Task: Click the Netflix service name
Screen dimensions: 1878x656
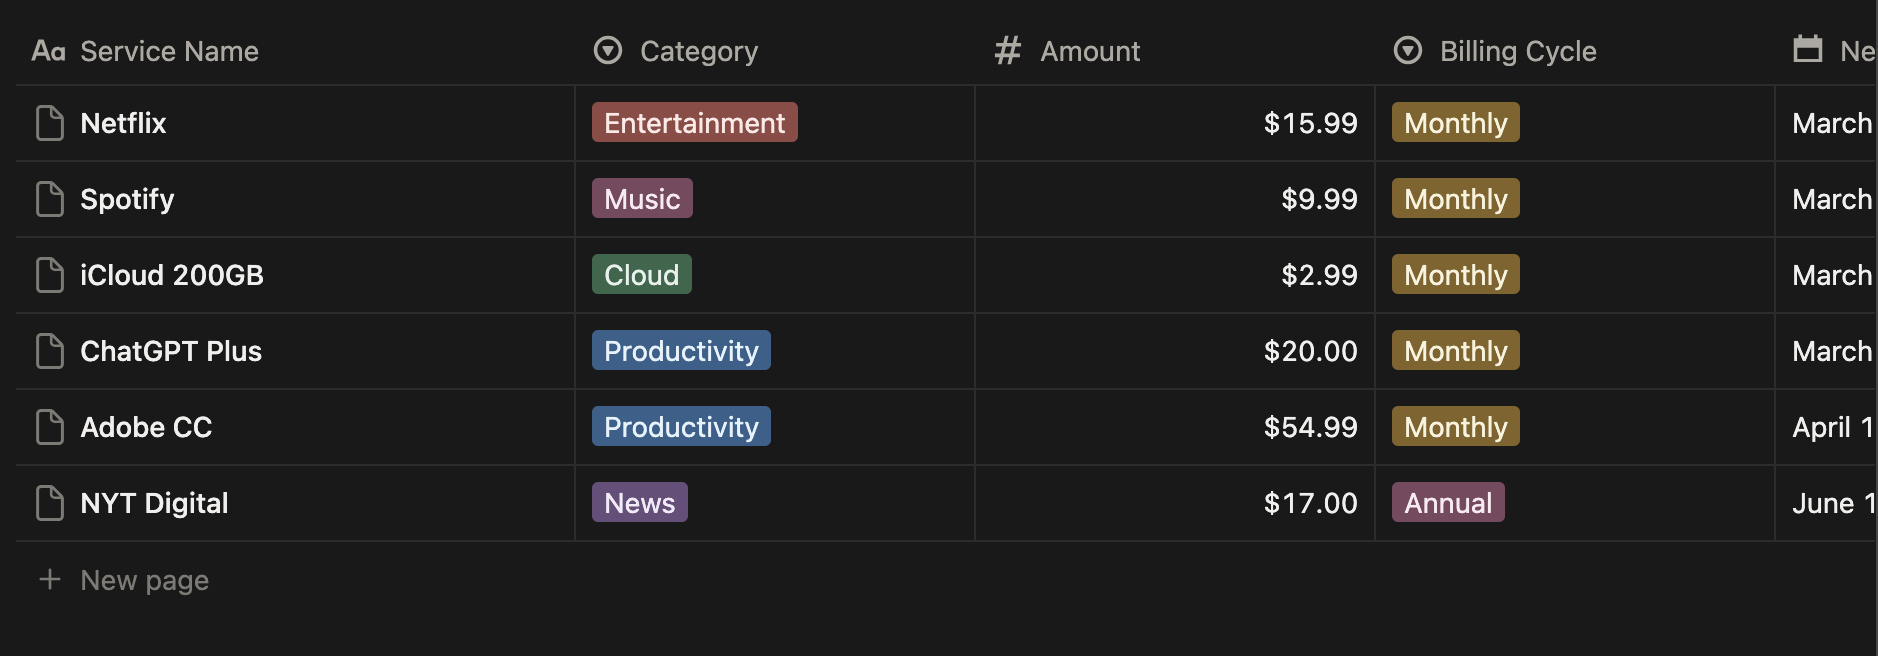Action: point(123,123)
